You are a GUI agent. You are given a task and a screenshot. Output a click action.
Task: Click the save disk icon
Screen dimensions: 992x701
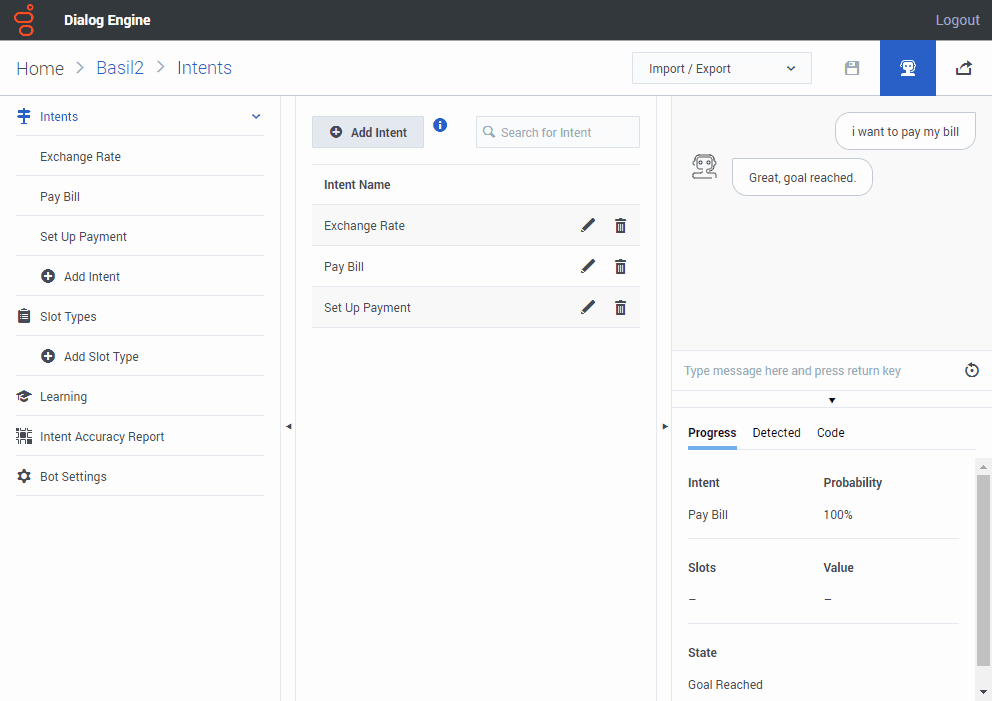[852, 68]
